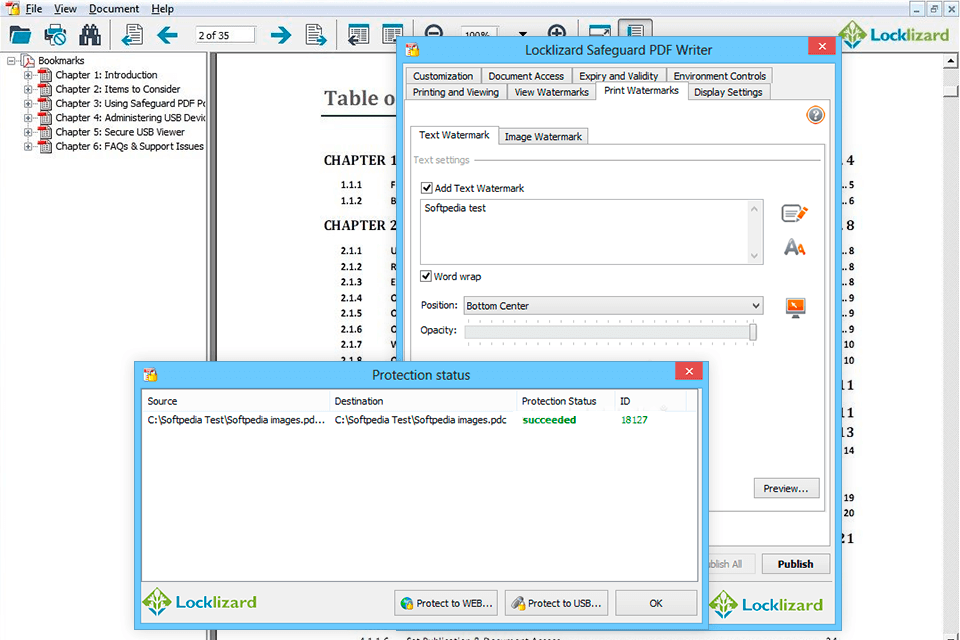Click in the watermark text box with Softpedia test

pyautogui.click(x=584, y=232)
